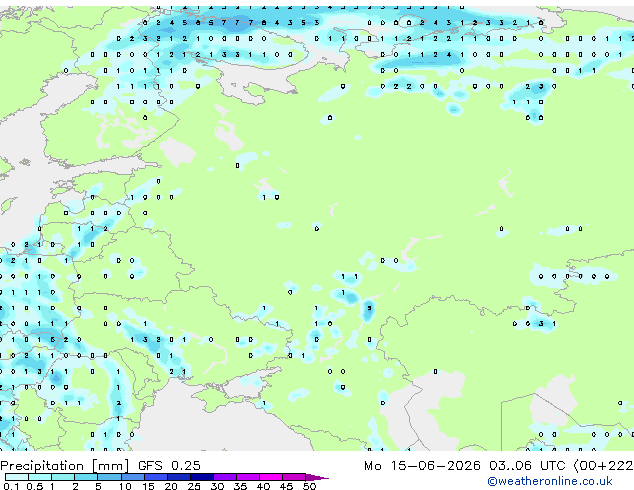Click the 'Precipitation [mm]' title text

[x=65, y=466]
